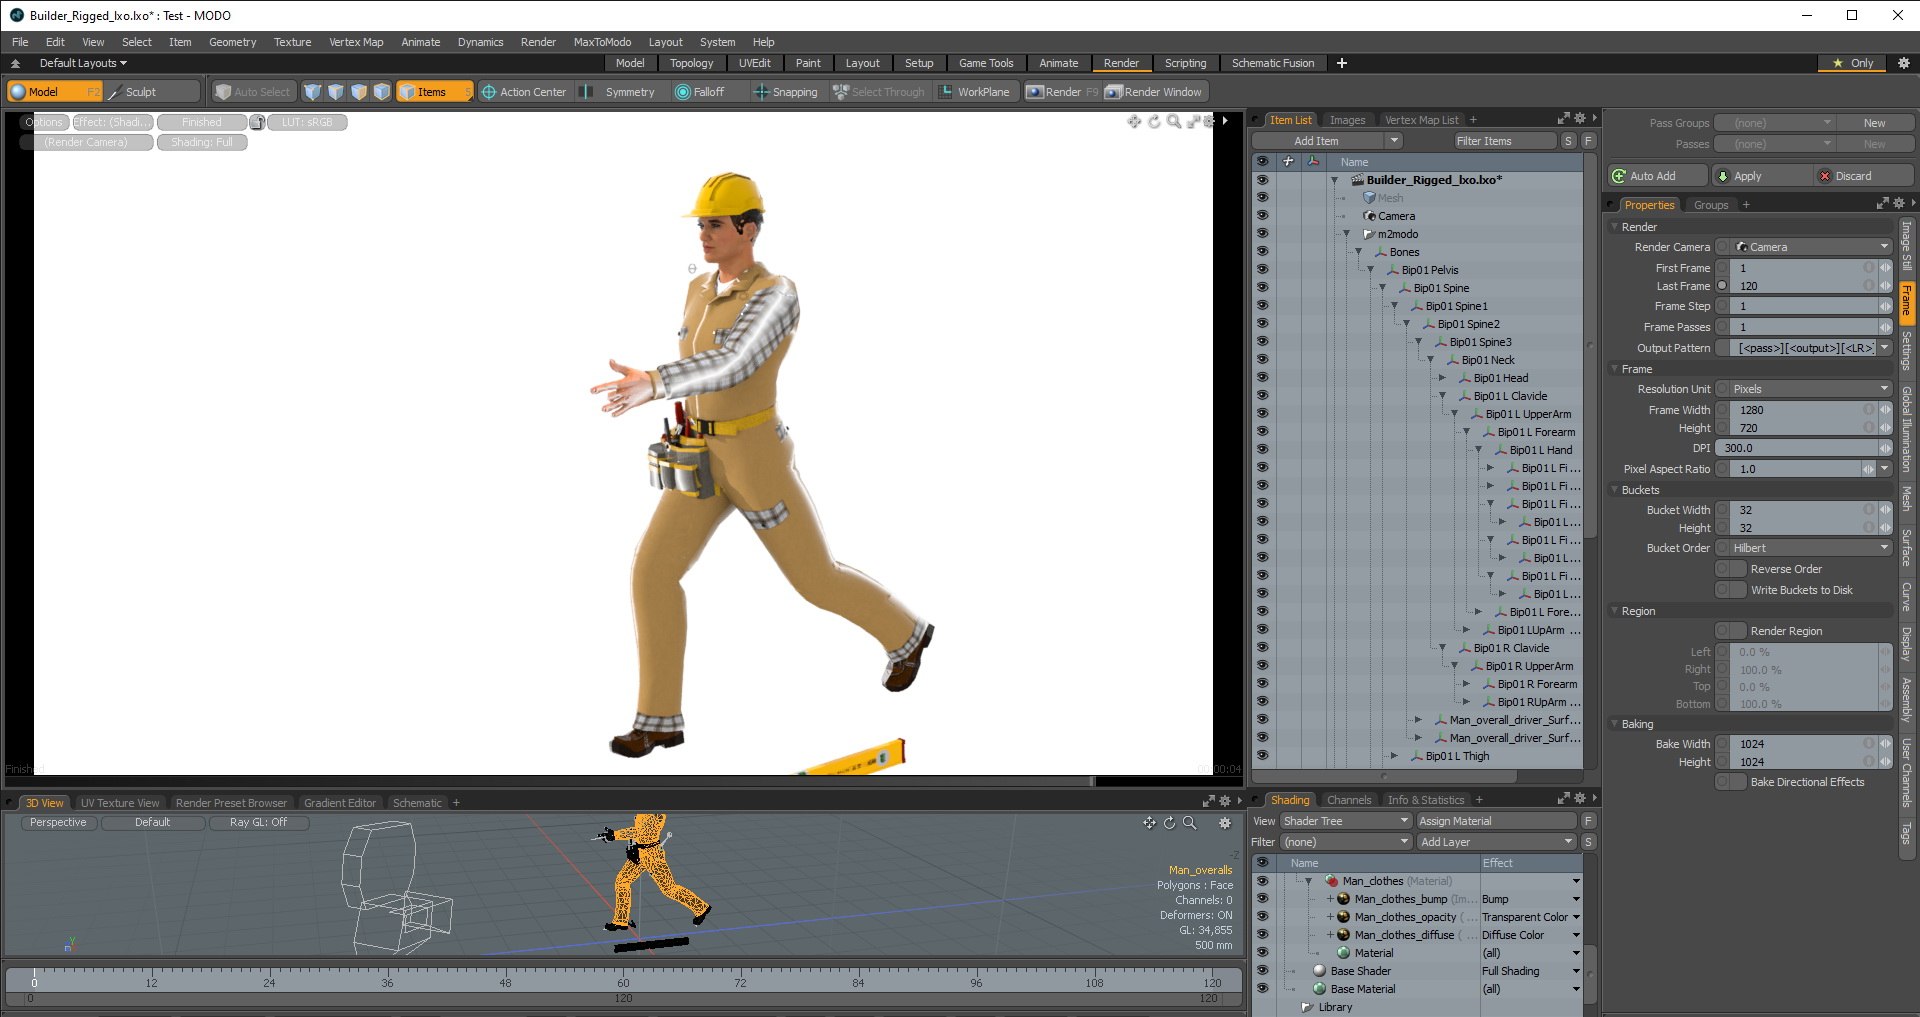Open the Render Camera dropdown
The width and height of the screenshot is (1920, 1017).
coord(1811,247)
